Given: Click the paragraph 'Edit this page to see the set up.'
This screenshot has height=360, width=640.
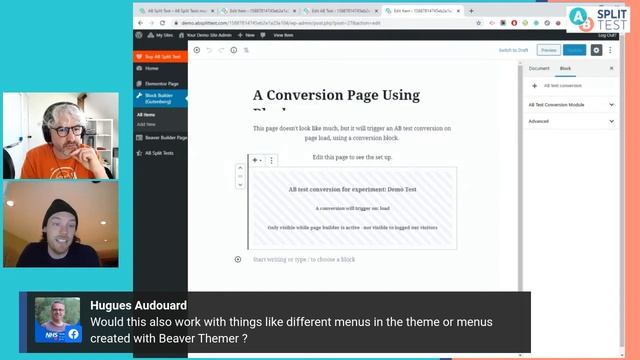Looking at the screenshot, I should (352, 157).
